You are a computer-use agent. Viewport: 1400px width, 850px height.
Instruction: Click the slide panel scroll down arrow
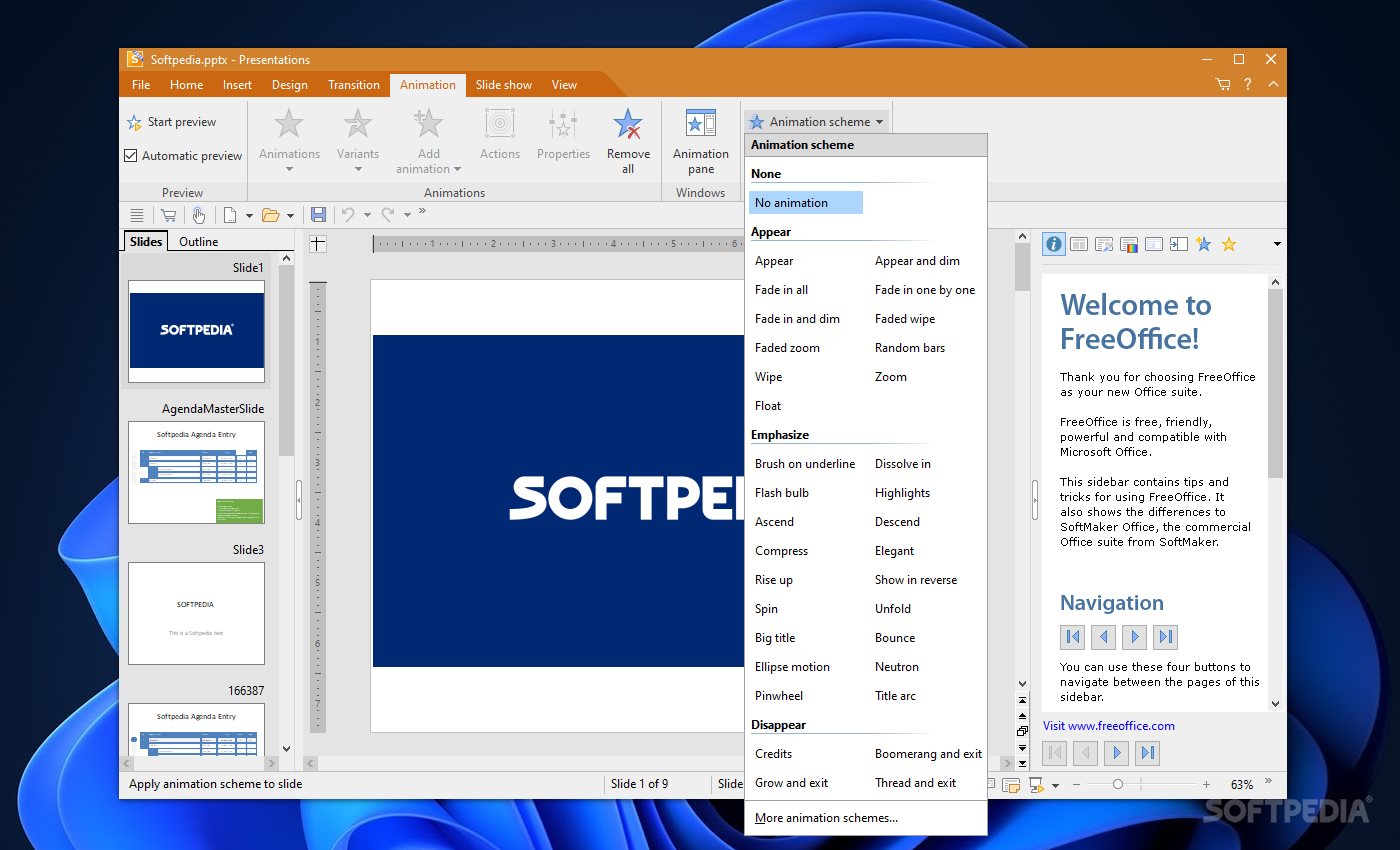pyautogui.click(x=287, y=748)
